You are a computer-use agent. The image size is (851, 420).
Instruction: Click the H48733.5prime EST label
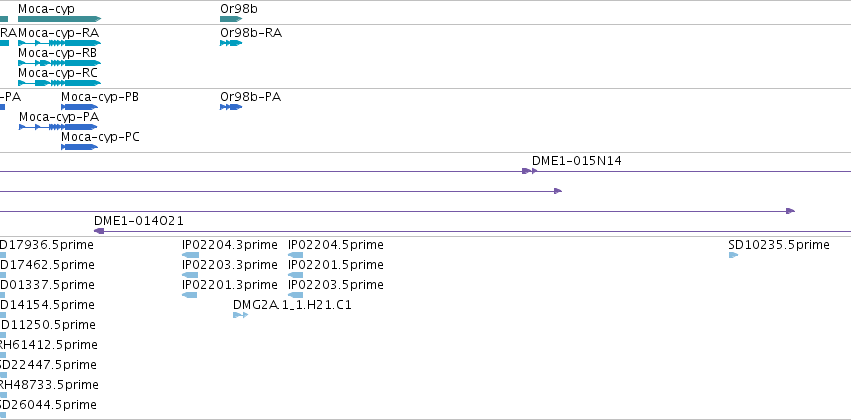pos(49,385)
